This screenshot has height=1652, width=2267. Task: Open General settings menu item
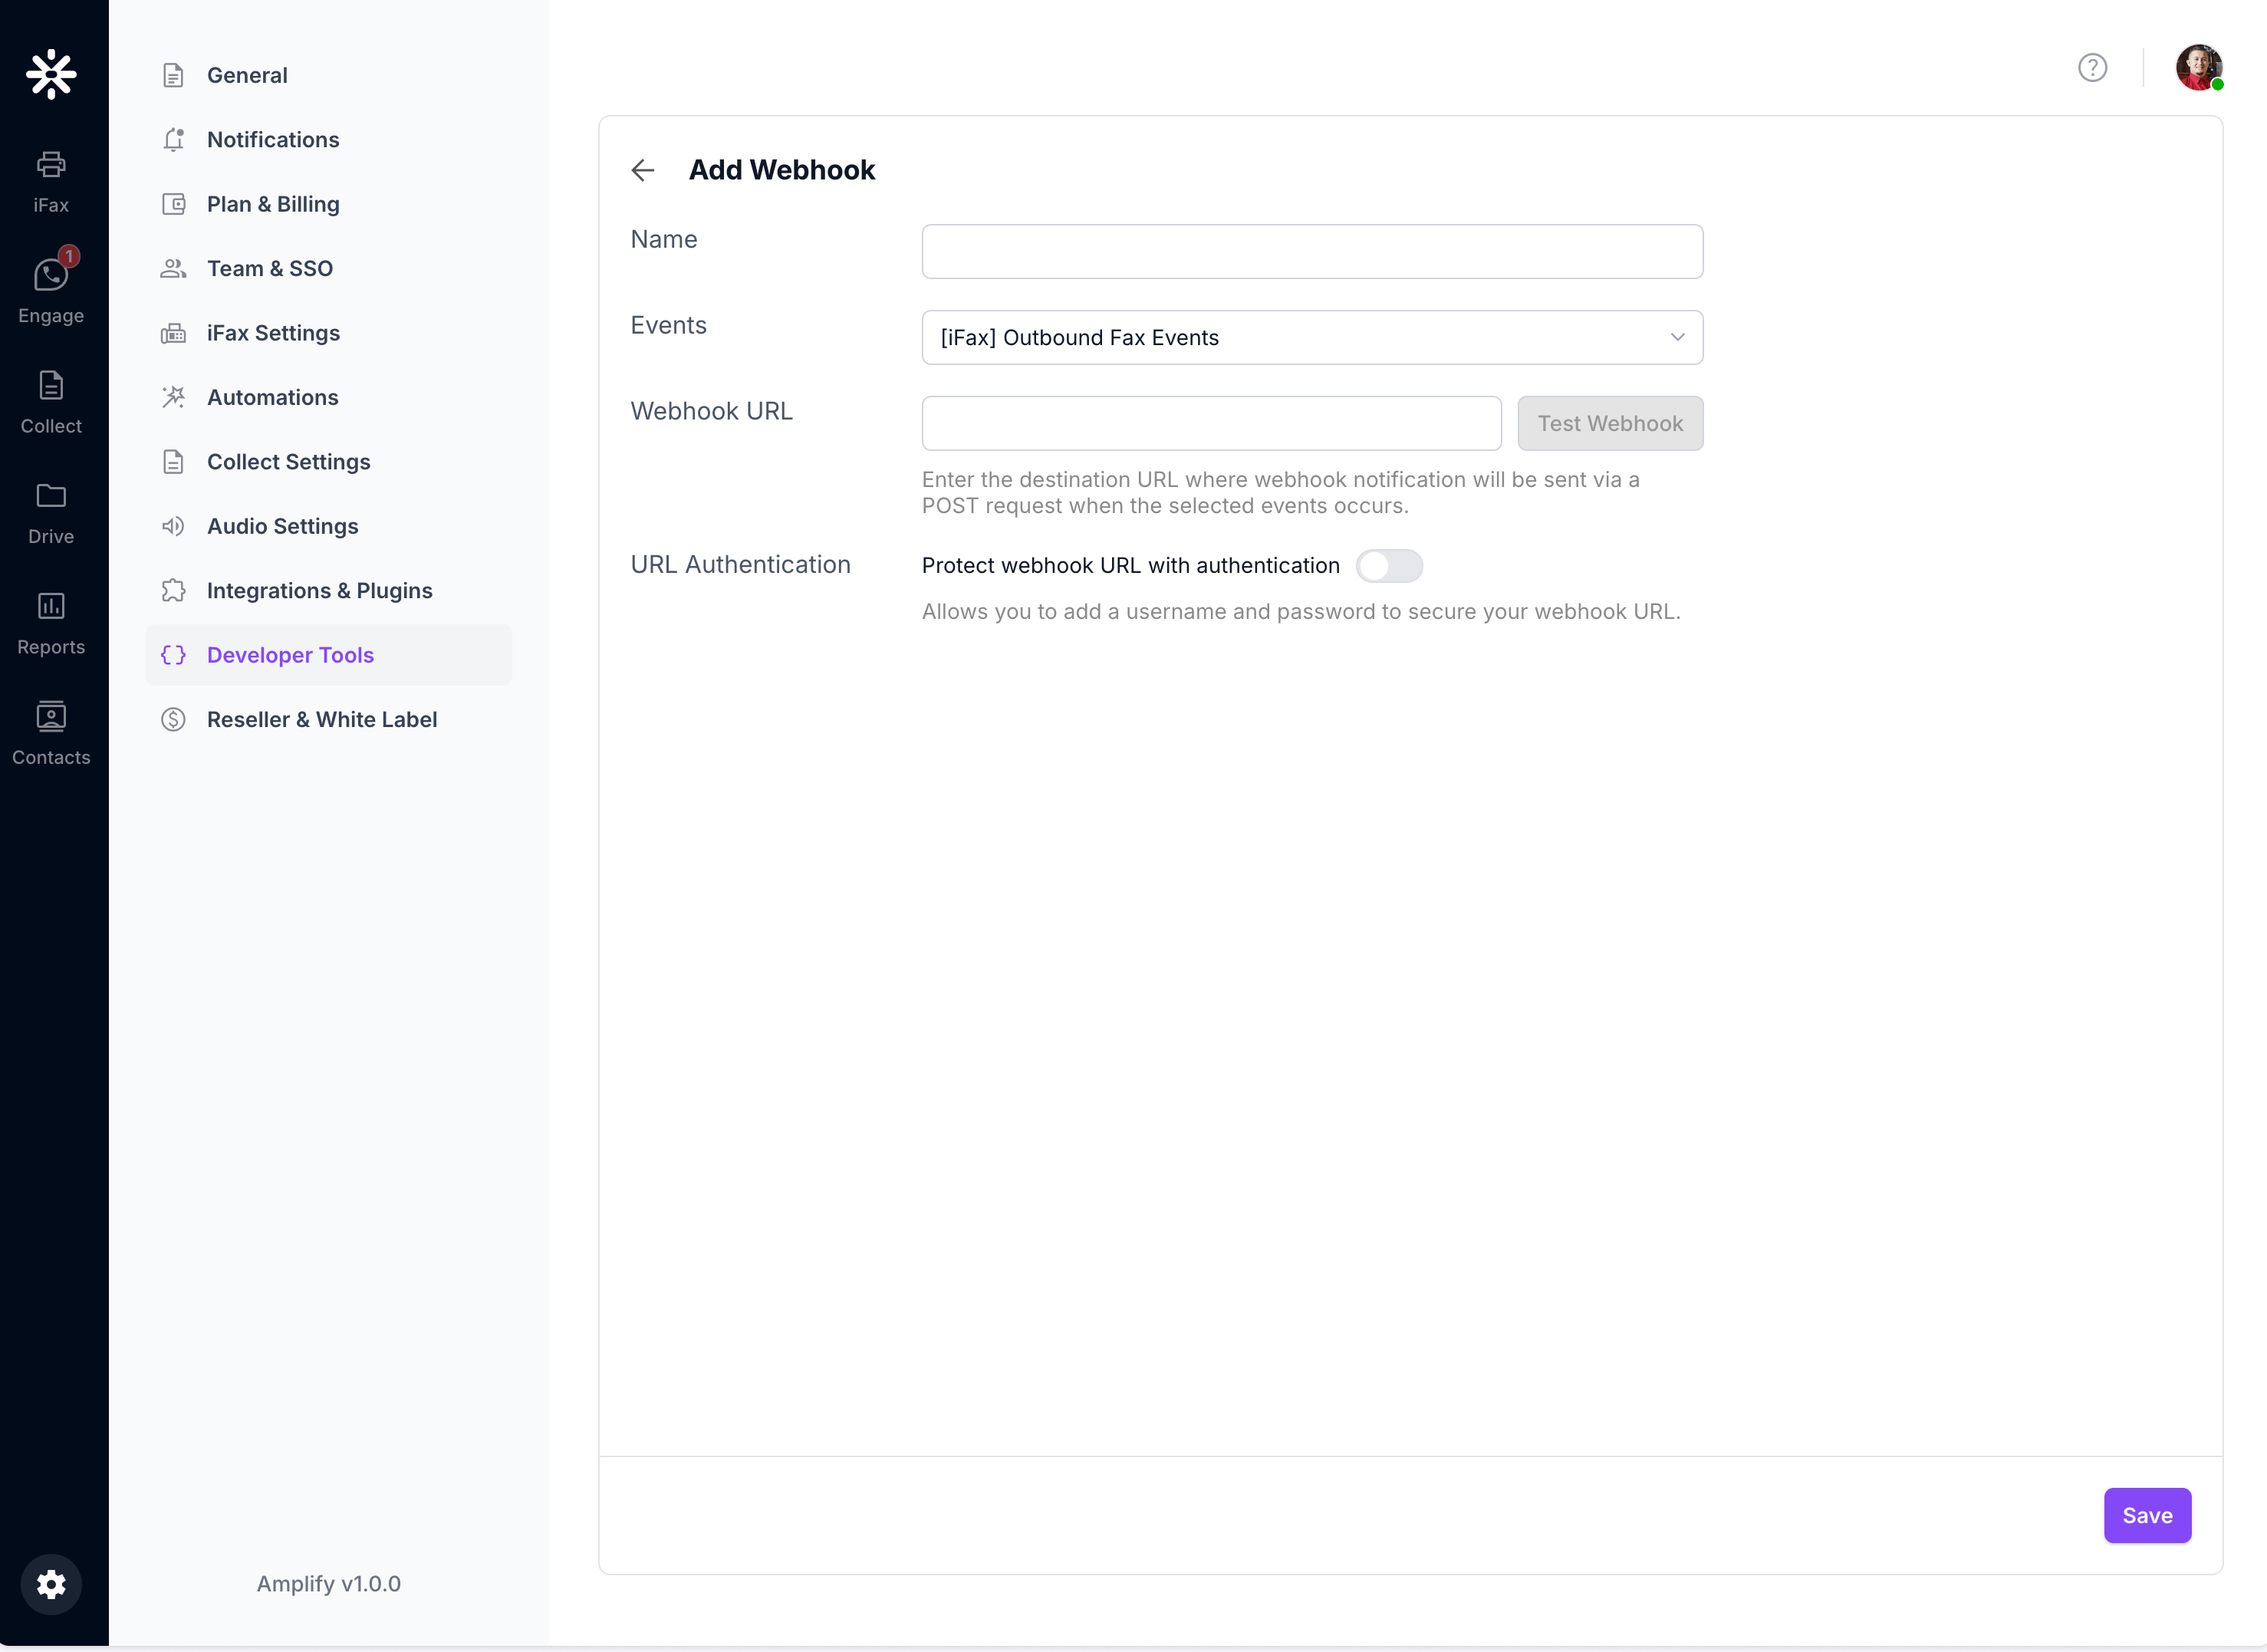tap(328, 75)
